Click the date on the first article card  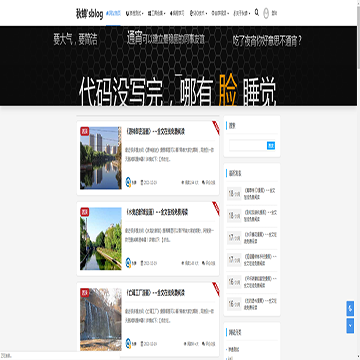click(x=149, y=183)
